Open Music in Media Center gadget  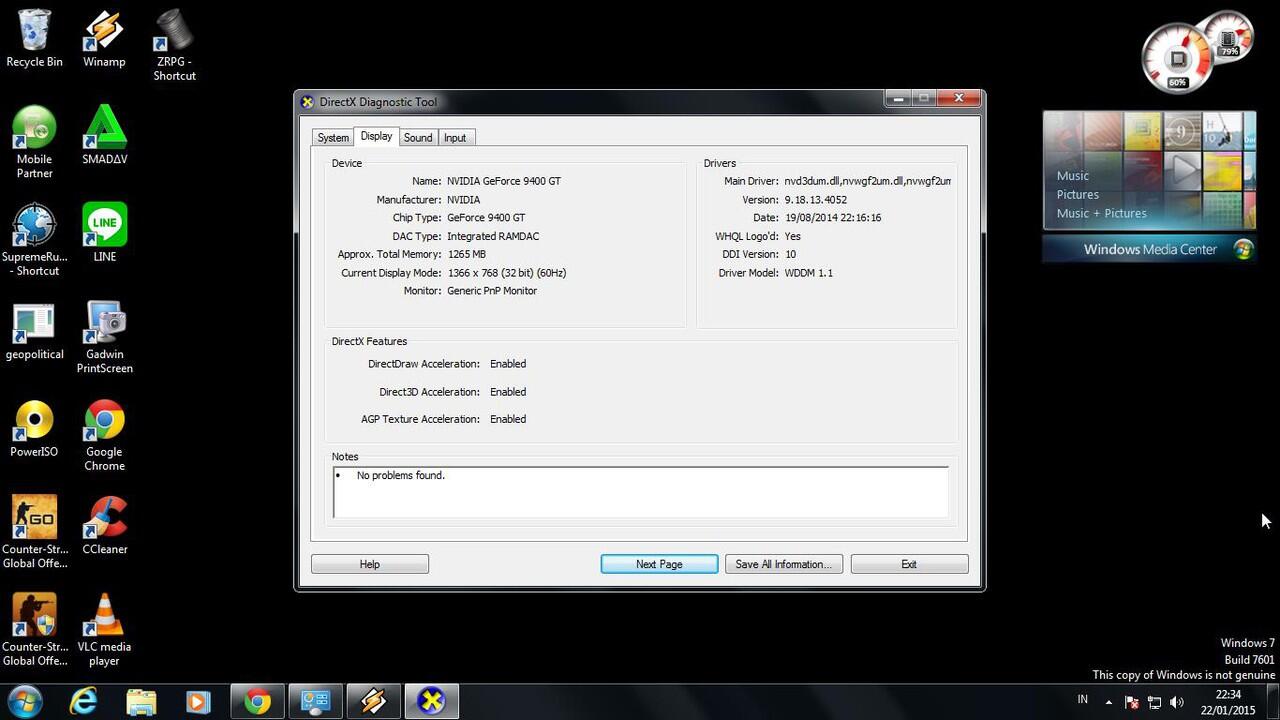coord(1073,176)
